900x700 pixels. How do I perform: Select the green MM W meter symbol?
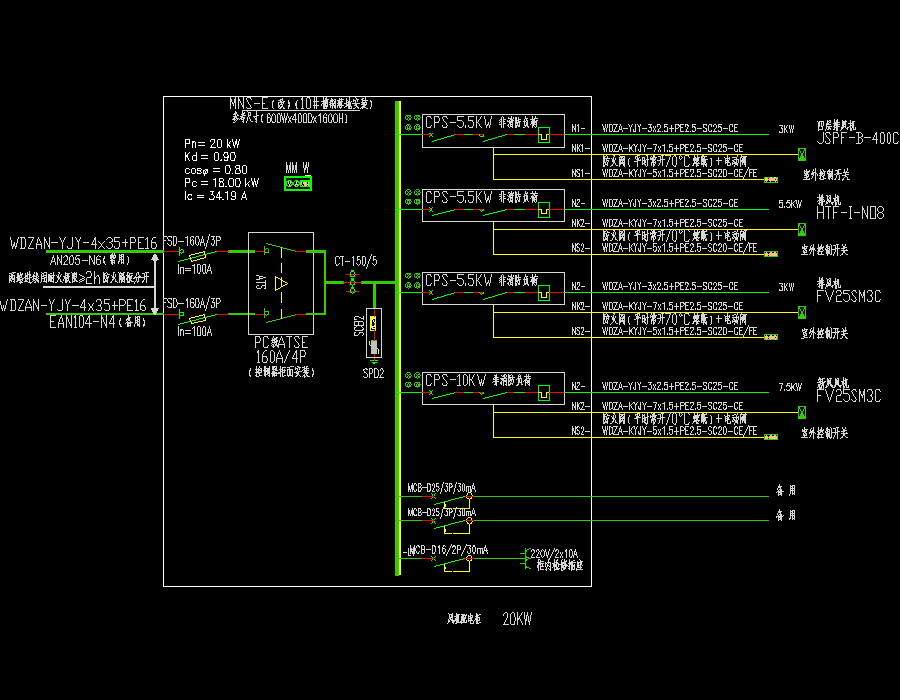(x=298, y=182)
